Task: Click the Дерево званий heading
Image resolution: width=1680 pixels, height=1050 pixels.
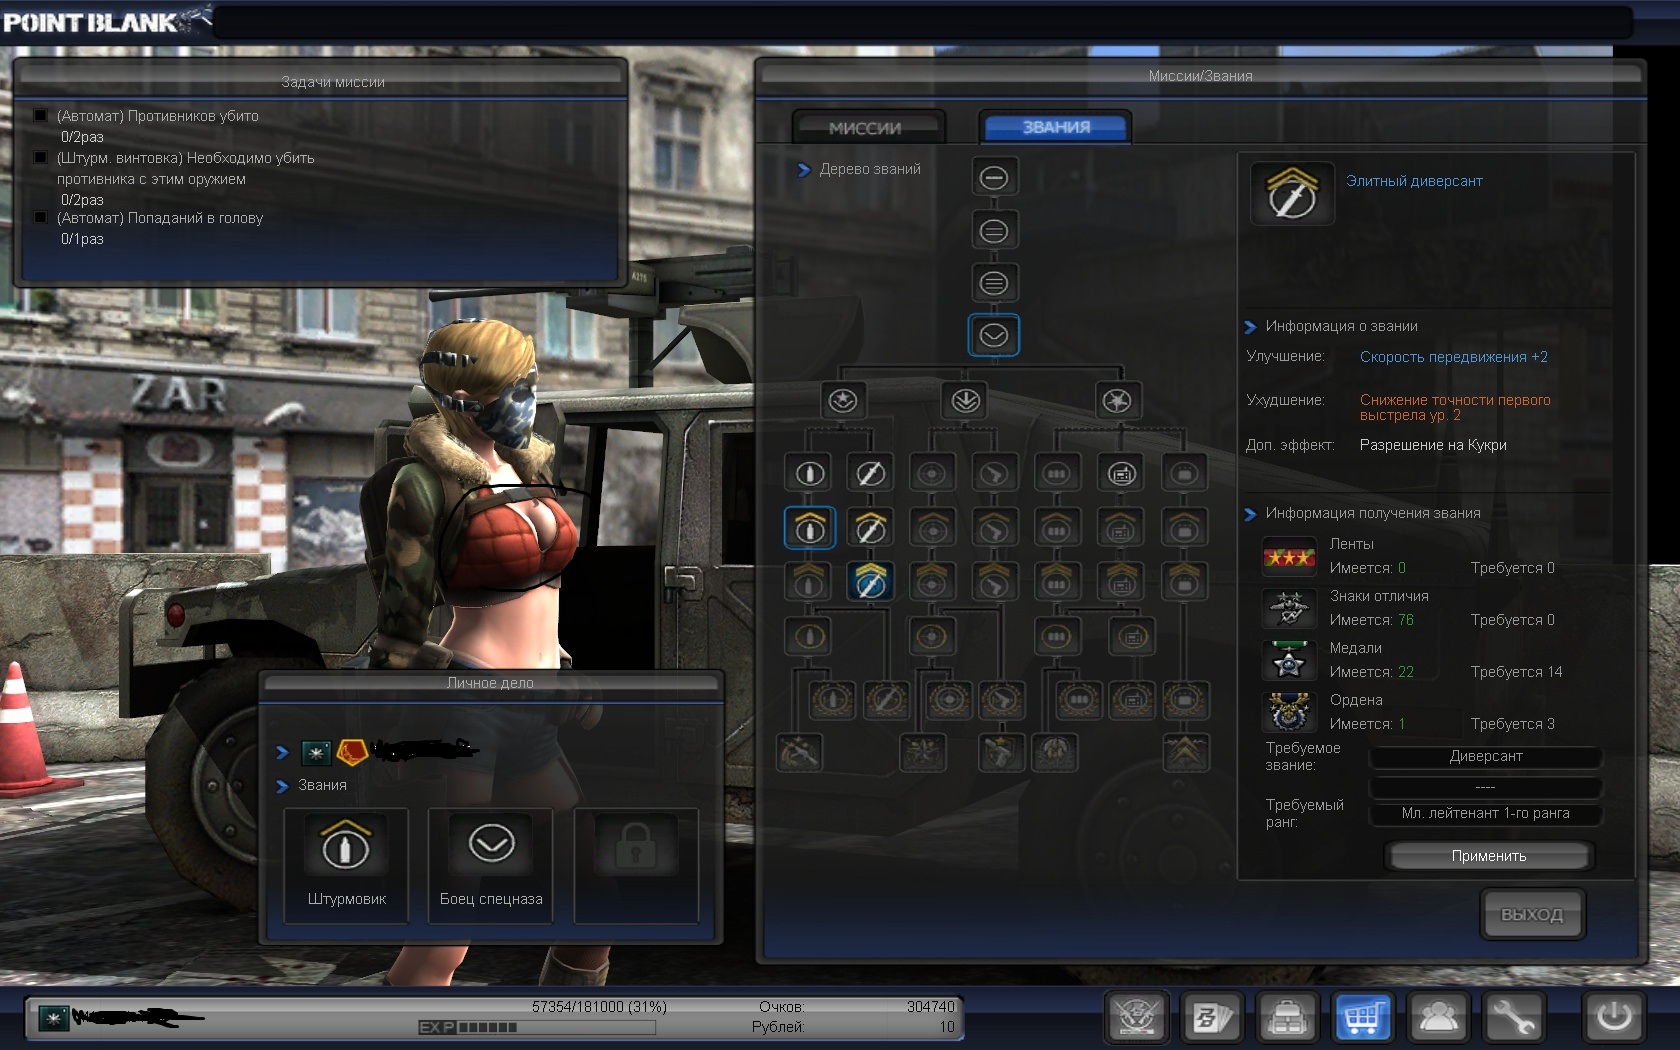Action: click(x=870, y=170)
